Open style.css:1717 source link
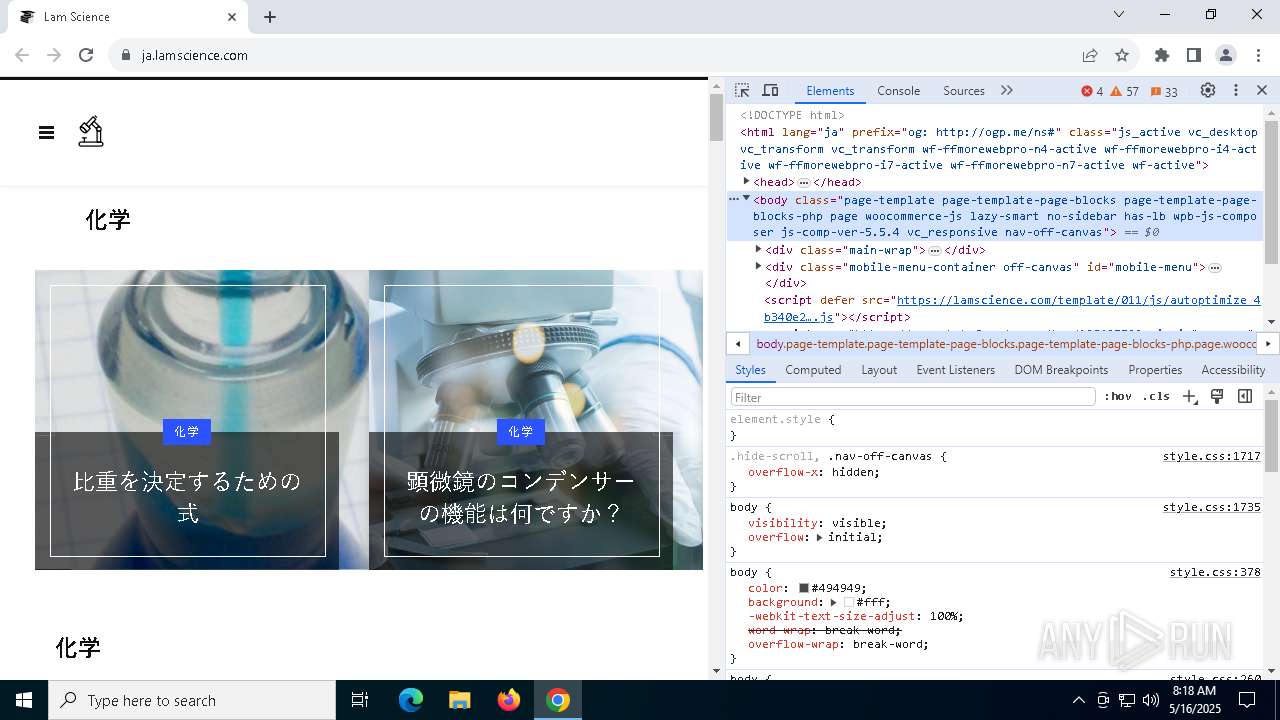The height and width of the screenshot is (720, 1280). tap(1211, 456)
